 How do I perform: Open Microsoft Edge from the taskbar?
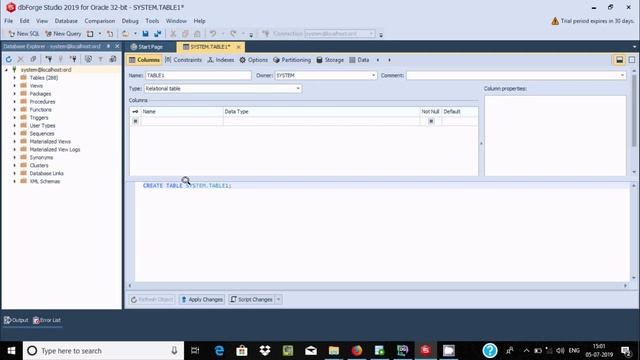pyautogui.click(x=219, y=351)
